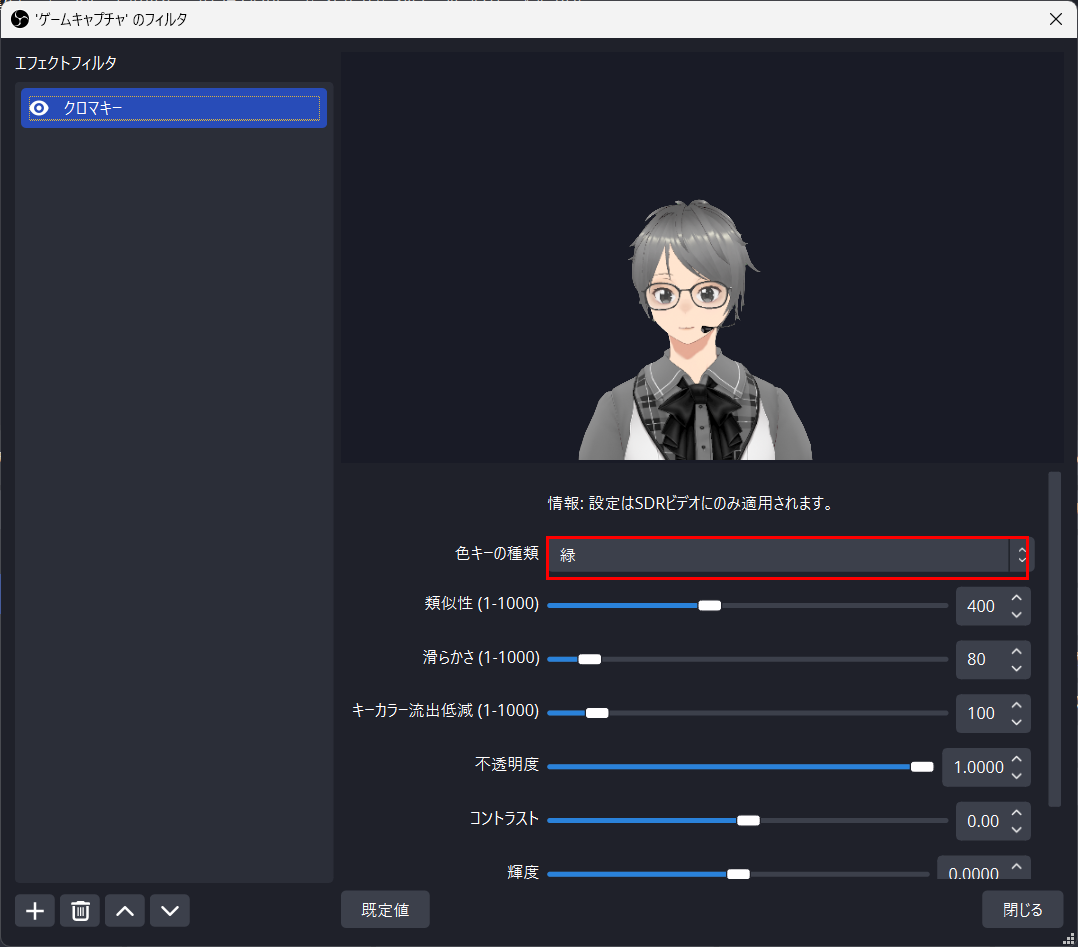
Task: Click the 不透明度 slider handle
Action: click(922, 766)
